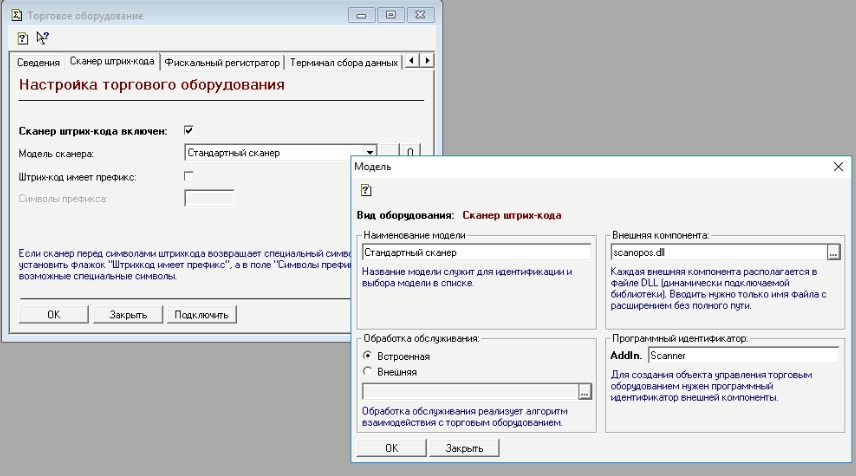Select the Встроенная radio button
The image size is (856, 476).
pos(368,355)
